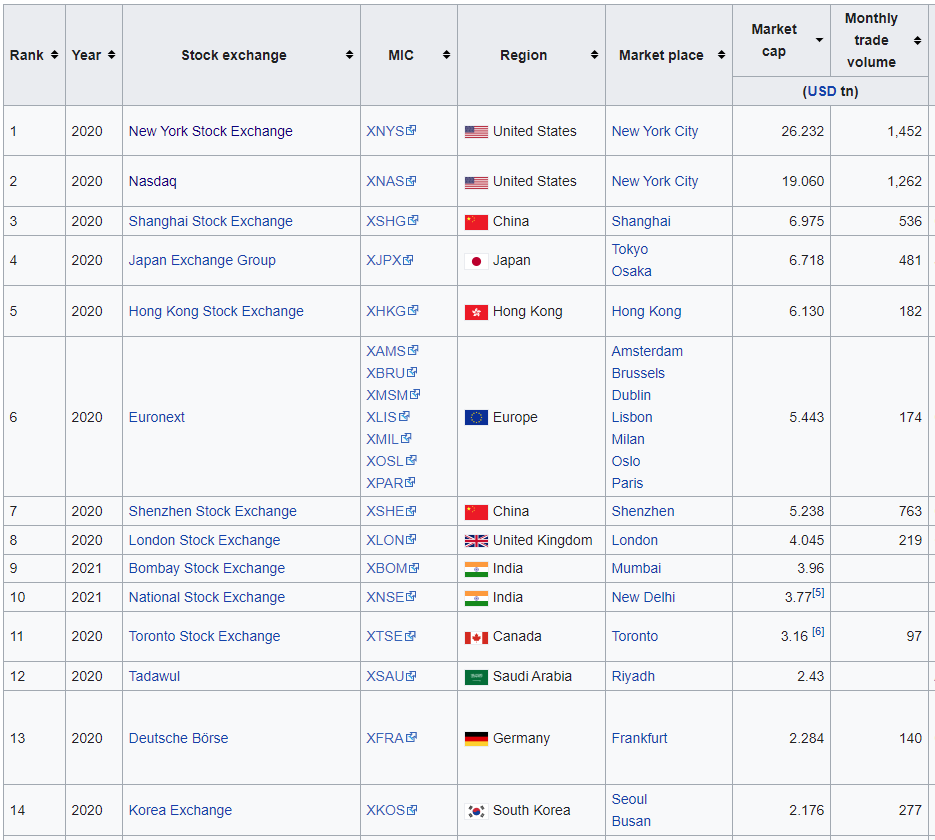Sort by Market cap descending arrow

point(819,40)
